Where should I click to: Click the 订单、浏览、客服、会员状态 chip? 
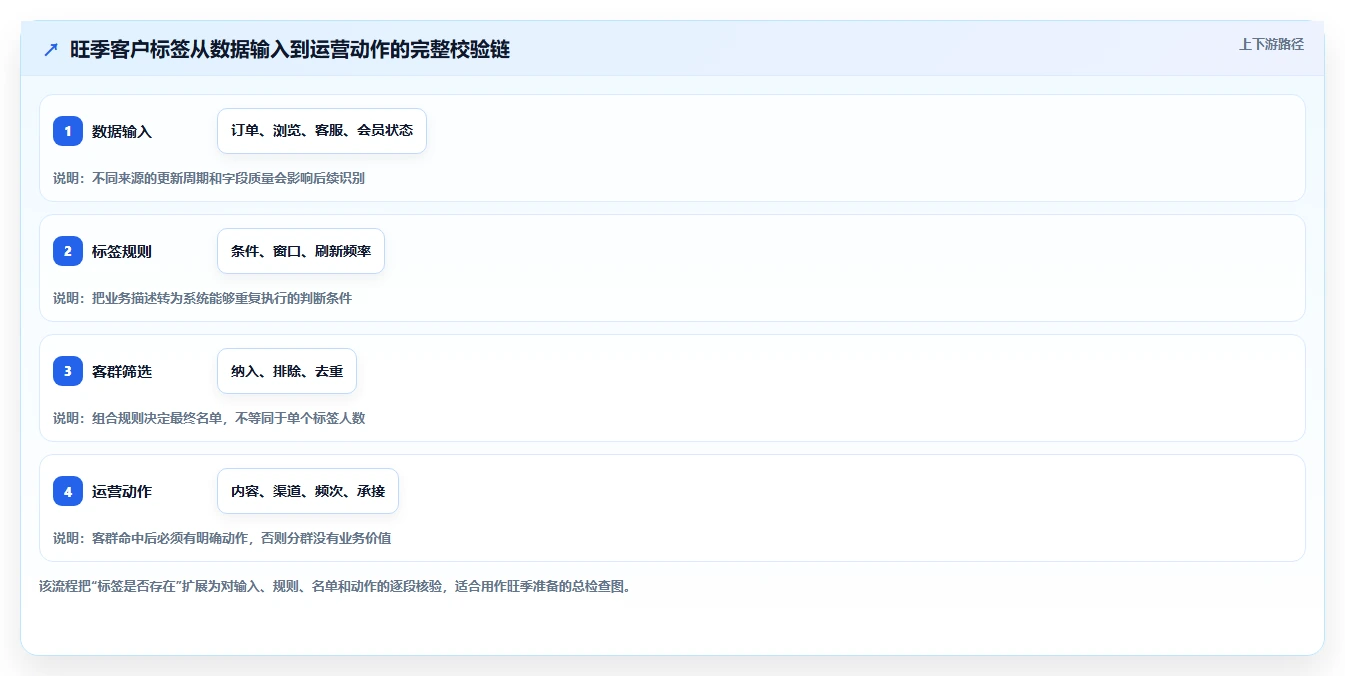click(x=322, y=131)
